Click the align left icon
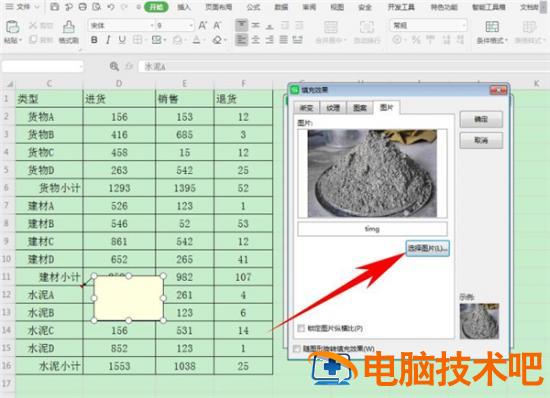Image resolution: width=550 pixels, height=398 pixels. click(x=241, y=40)
